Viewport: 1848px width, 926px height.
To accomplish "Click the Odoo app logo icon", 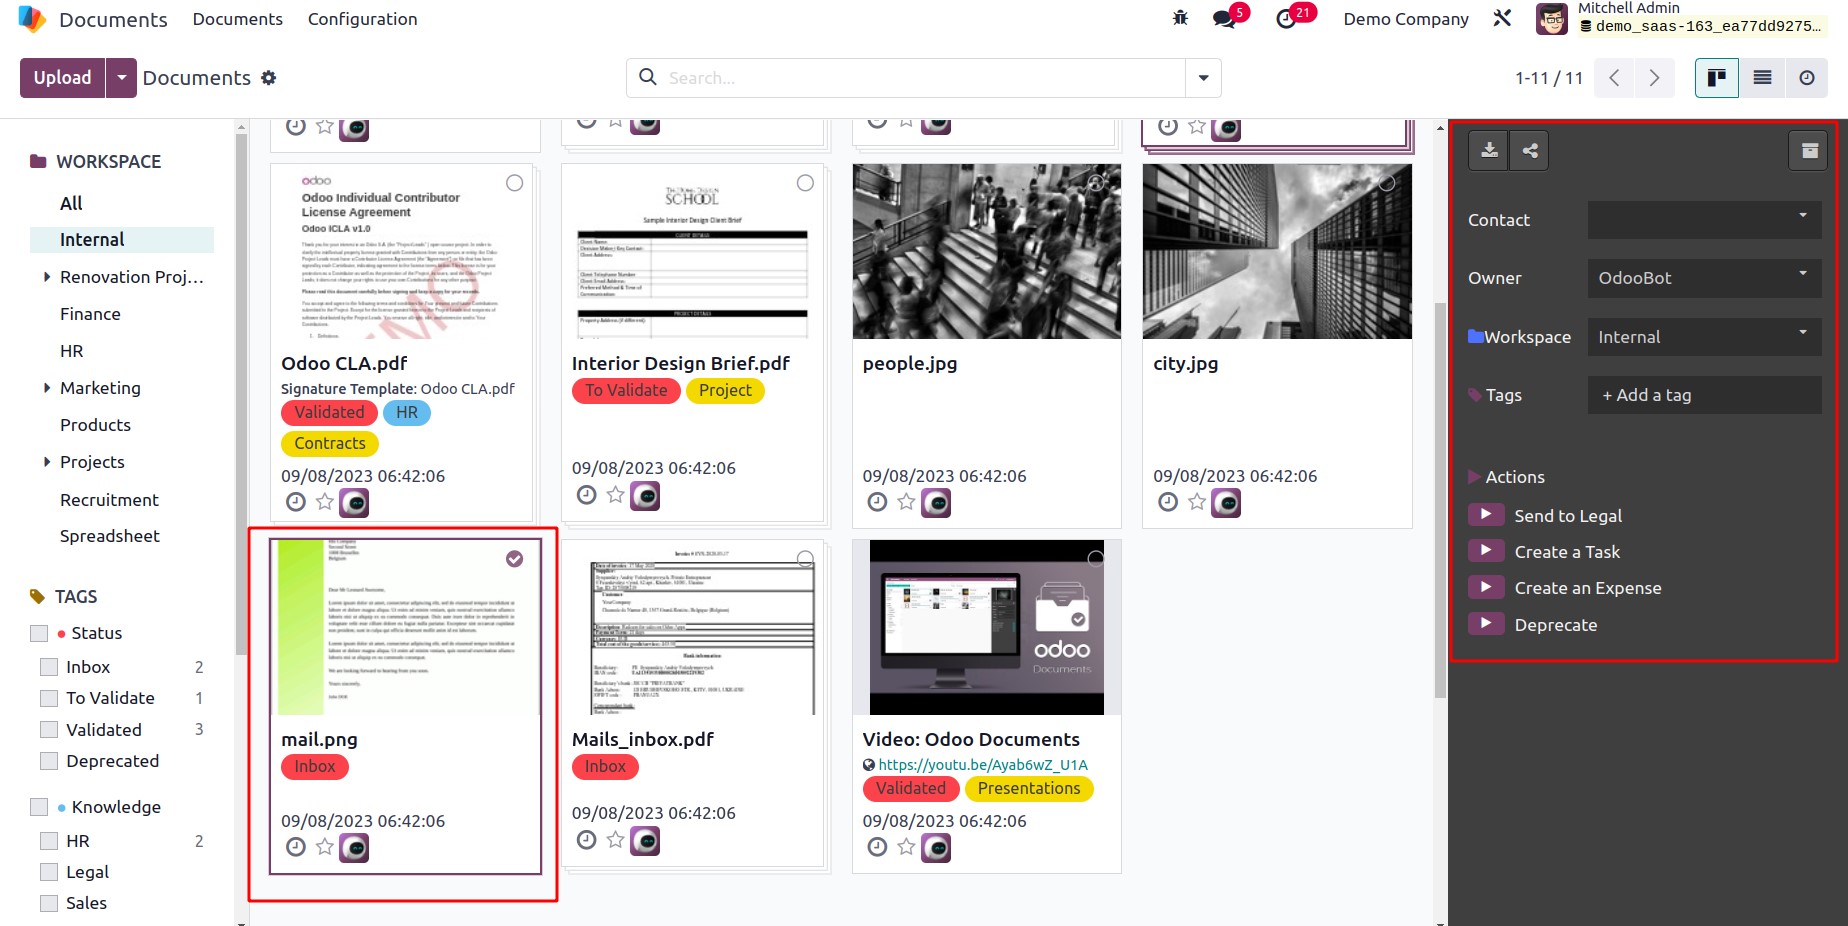I will pos(32,19).
